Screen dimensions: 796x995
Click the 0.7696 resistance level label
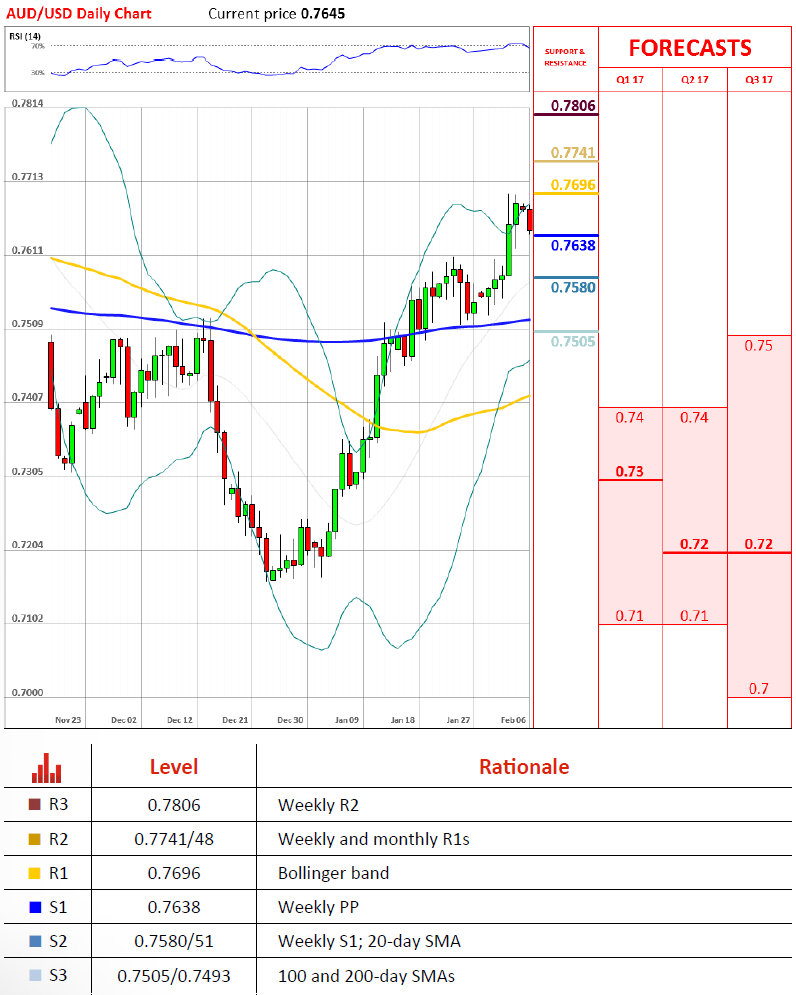click(573, 185)
